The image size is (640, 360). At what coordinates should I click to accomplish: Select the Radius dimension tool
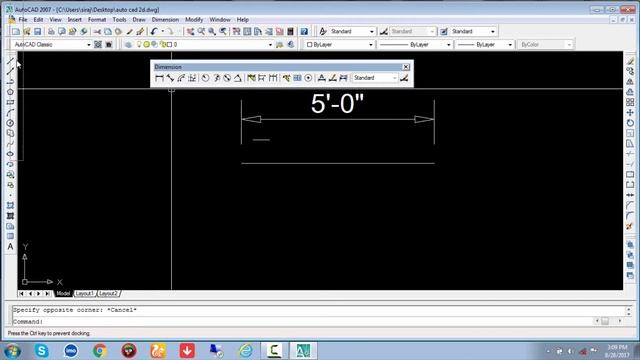click(x=205, y=78)
